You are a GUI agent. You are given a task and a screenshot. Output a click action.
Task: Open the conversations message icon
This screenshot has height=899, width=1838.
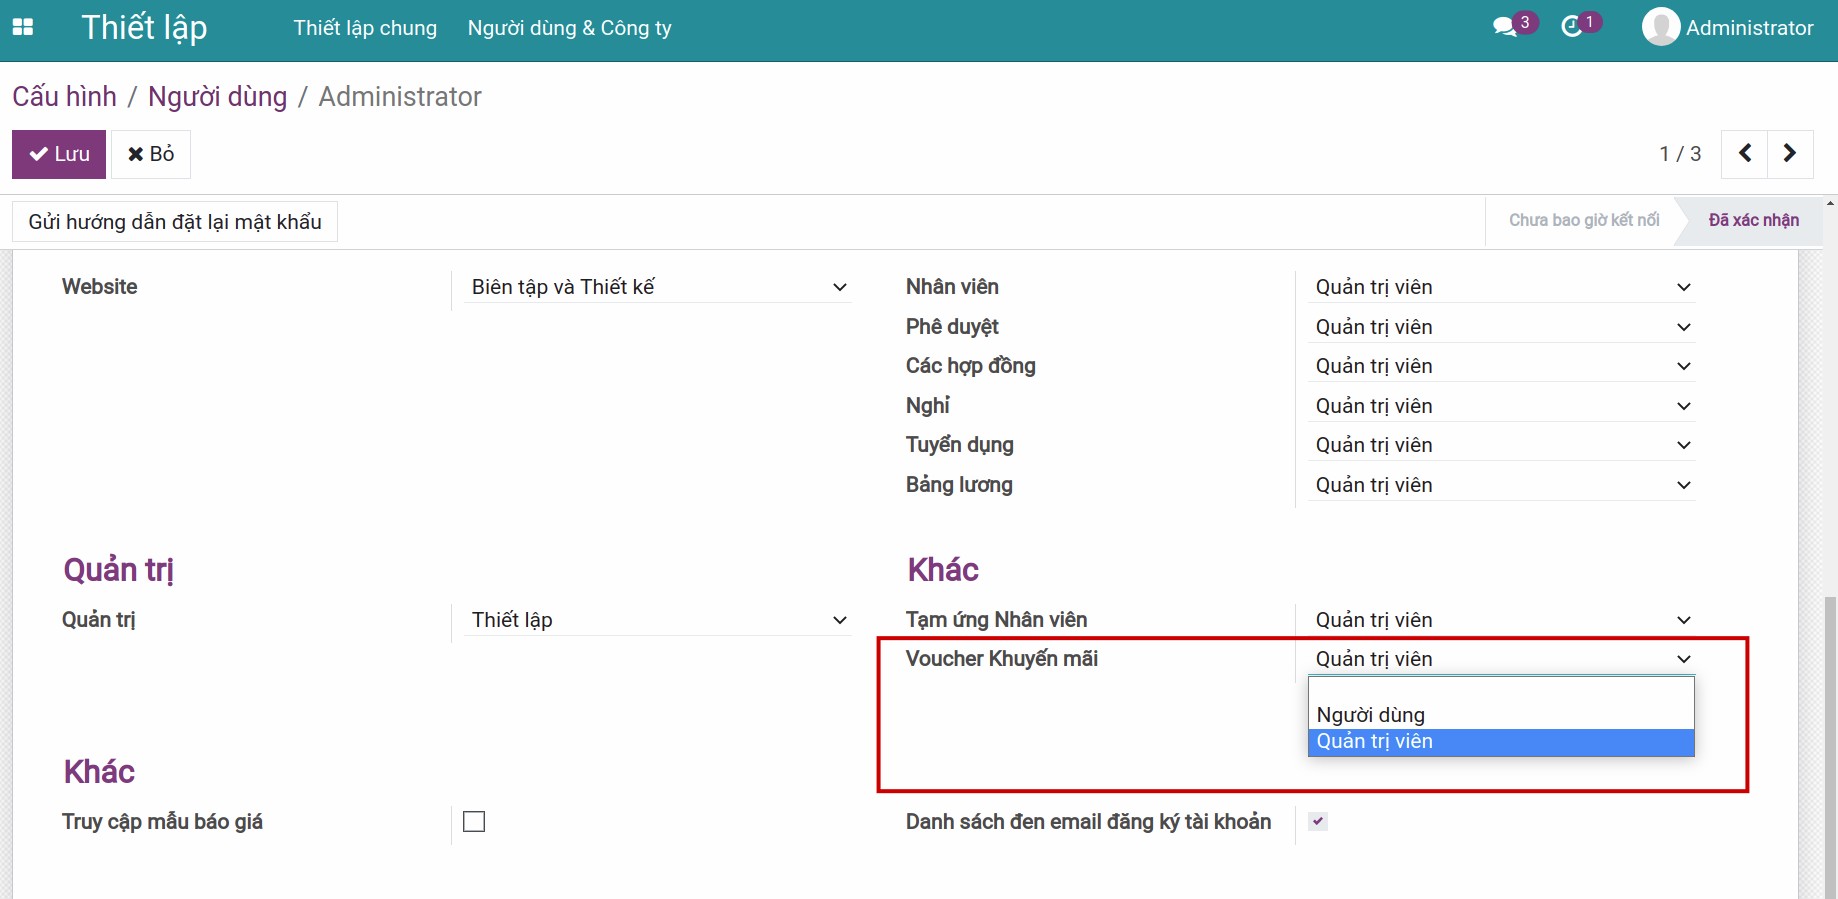pyautogui.click(x=1505, y=27)
